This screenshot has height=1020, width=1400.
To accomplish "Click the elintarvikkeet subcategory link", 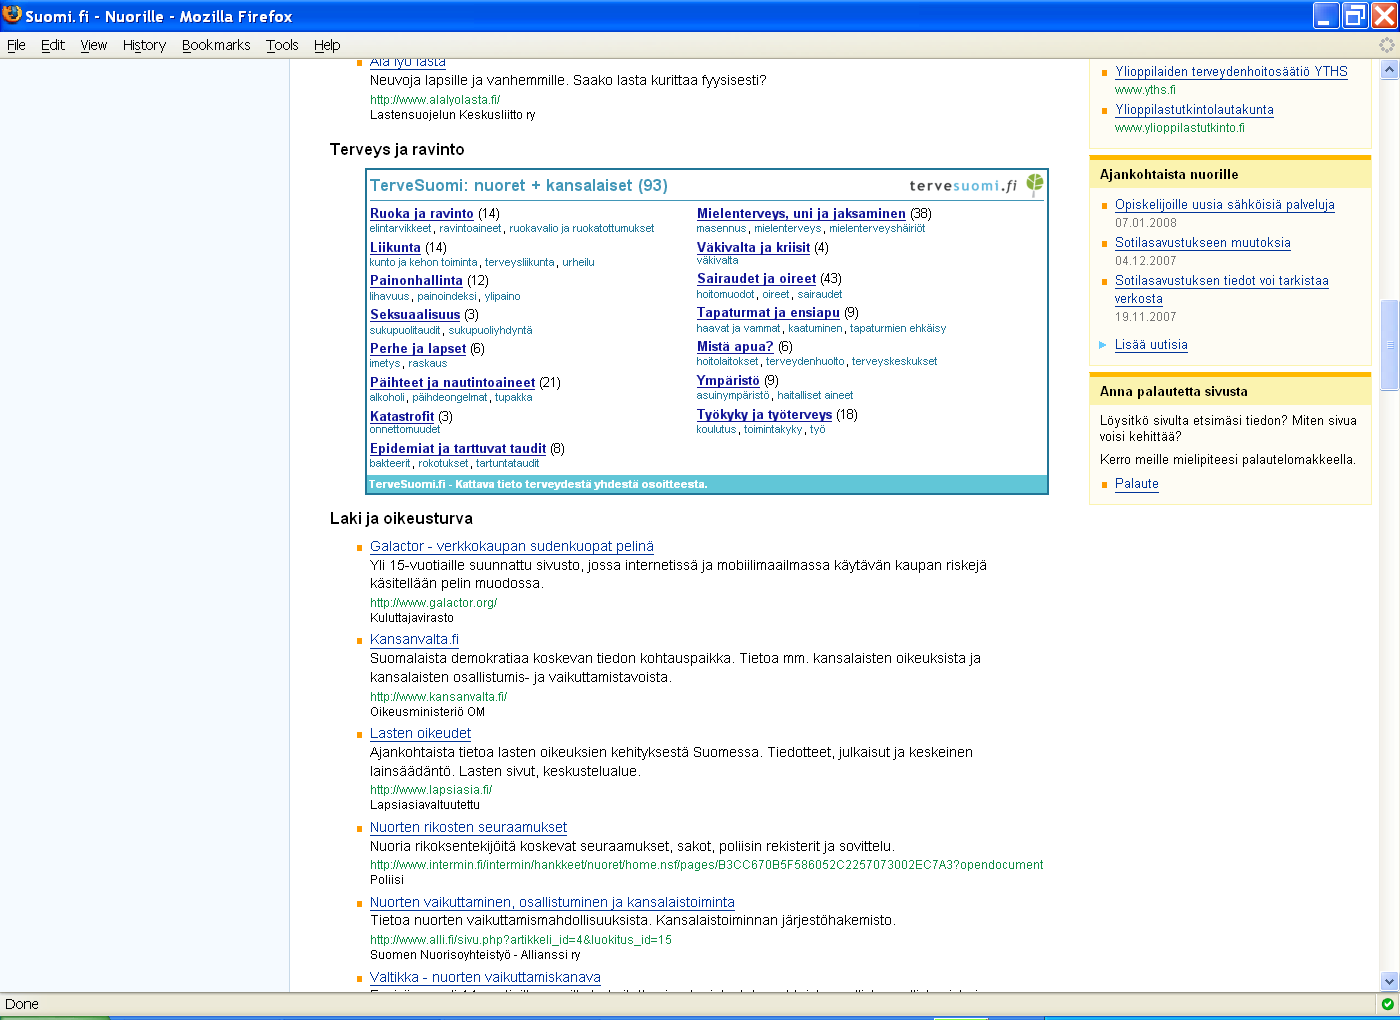I will point(401,228).
